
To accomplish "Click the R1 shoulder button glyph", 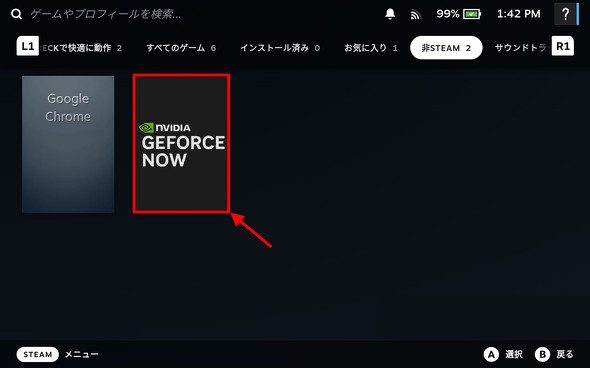I will pyautogui.click(x=563, y=46).
